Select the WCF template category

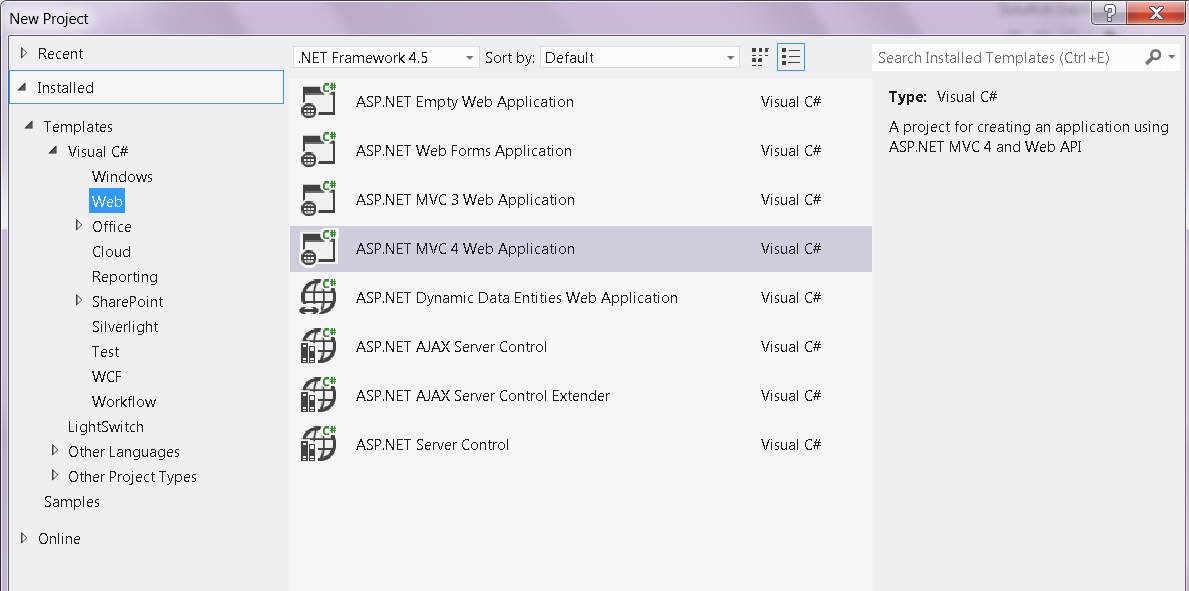(x=107, y=377)
